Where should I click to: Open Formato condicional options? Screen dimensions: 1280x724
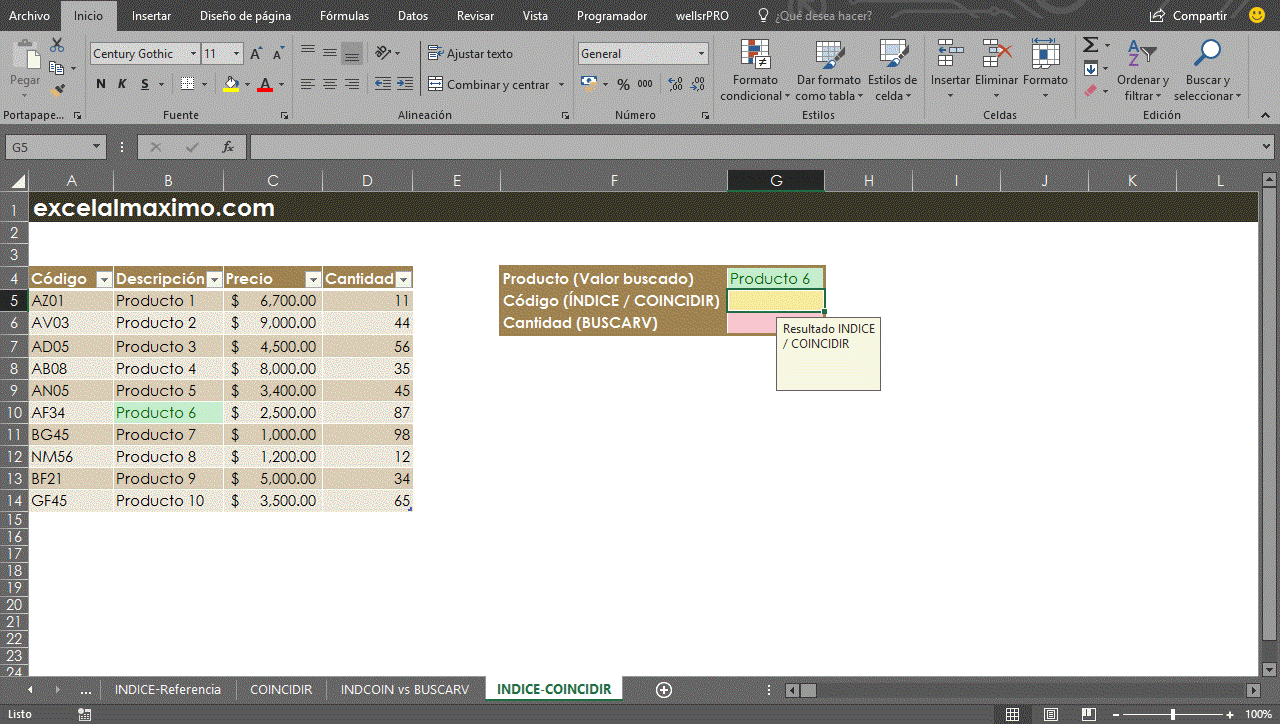click(755, 70)
